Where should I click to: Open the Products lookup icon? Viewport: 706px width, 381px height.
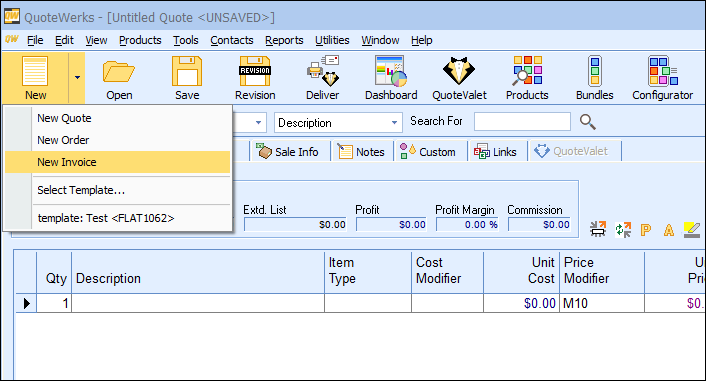(527, 77)
